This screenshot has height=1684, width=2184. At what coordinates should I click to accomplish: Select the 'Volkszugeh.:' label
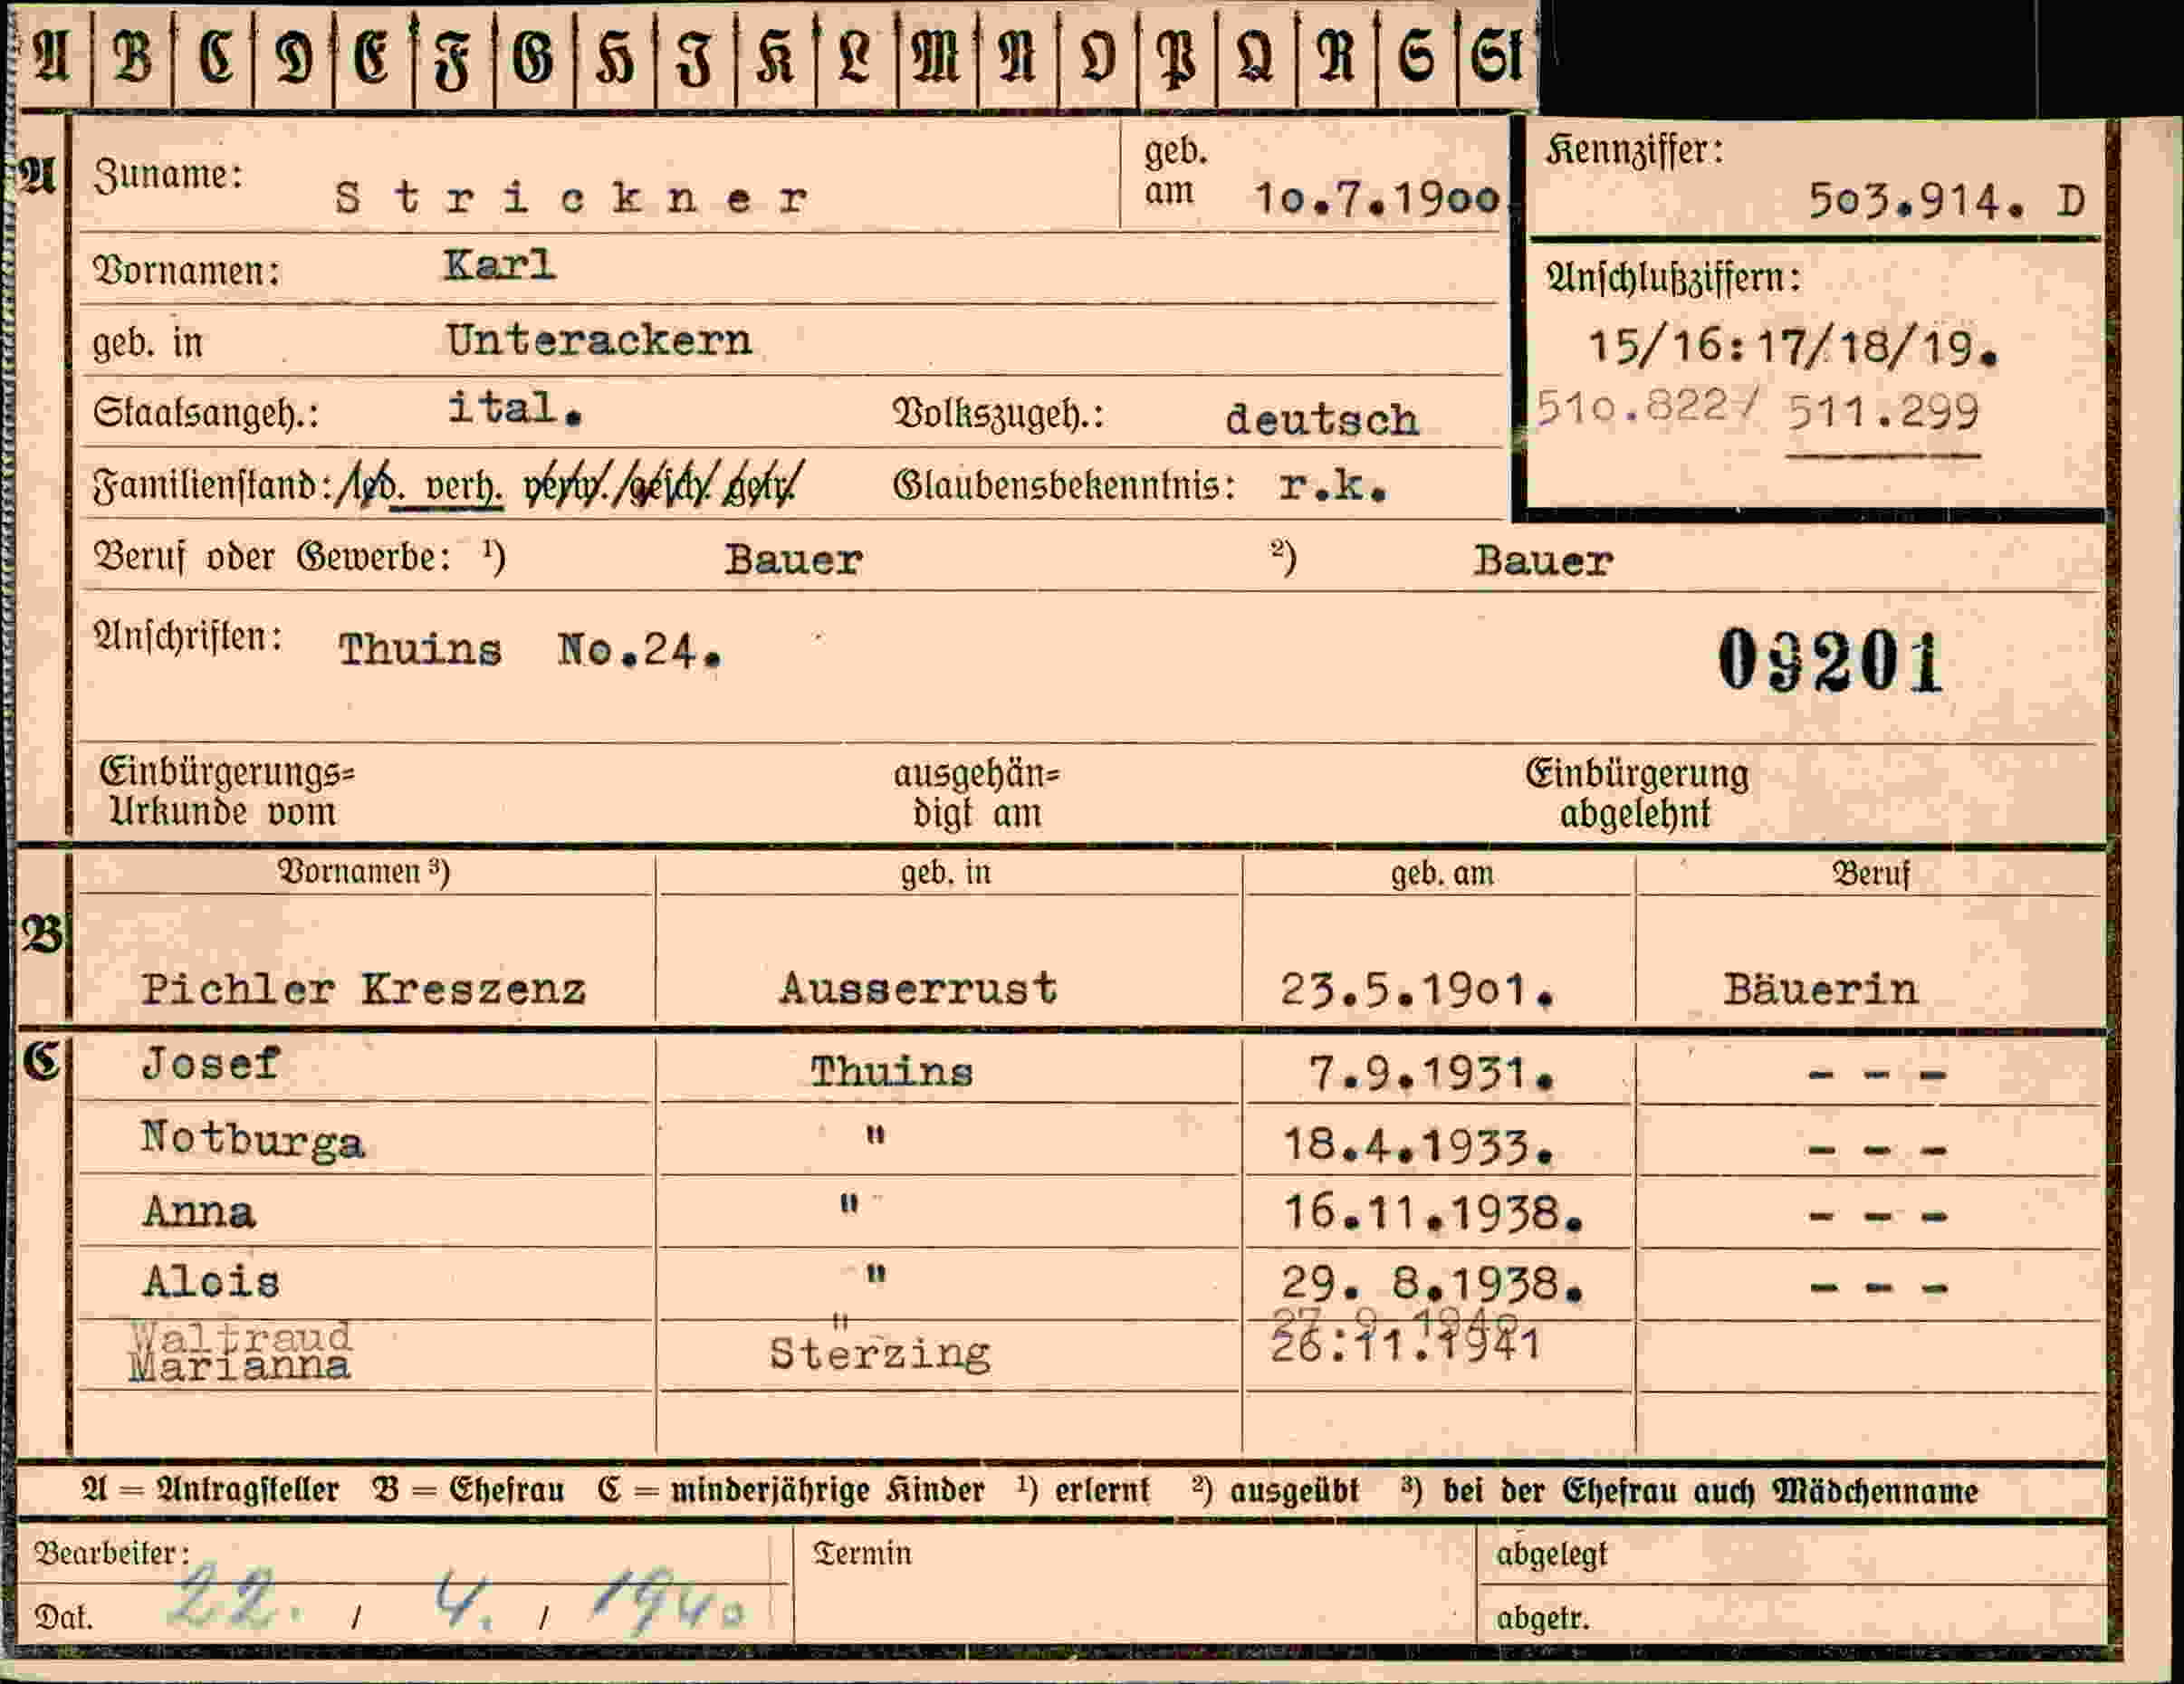pos(998,413)
